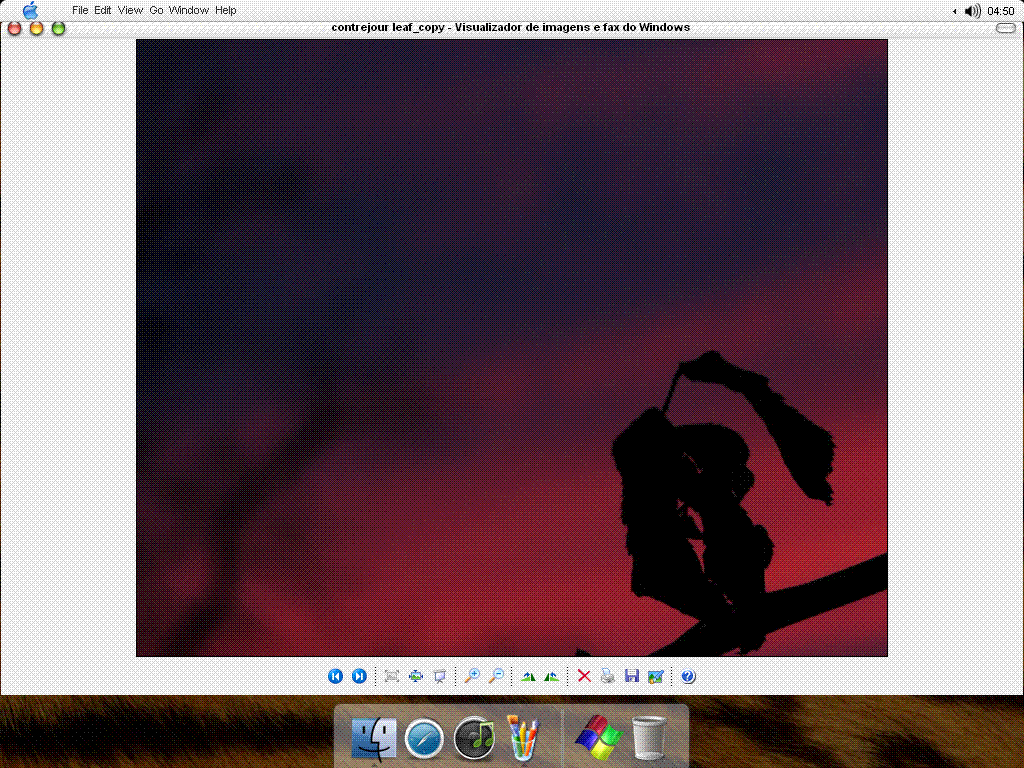
Task: Open the Window menu
Action: point(189,10)
